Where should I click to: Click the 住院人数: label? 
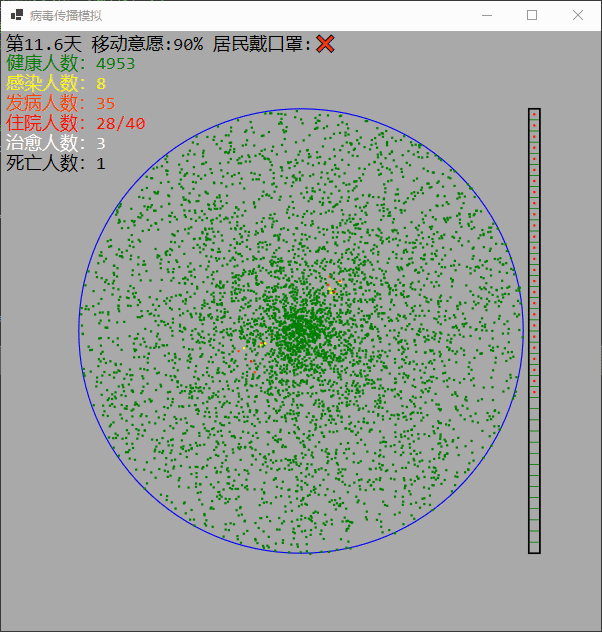point(46,123)
